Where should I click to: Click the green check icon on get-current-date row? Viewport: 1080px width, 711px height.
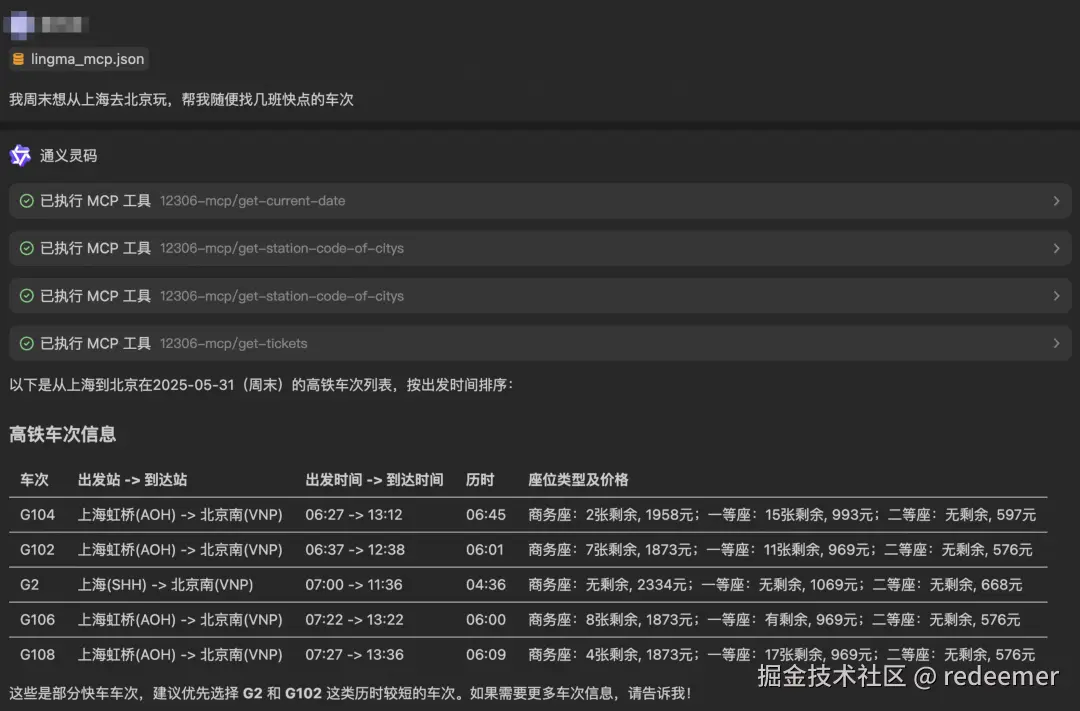point(26,201)
